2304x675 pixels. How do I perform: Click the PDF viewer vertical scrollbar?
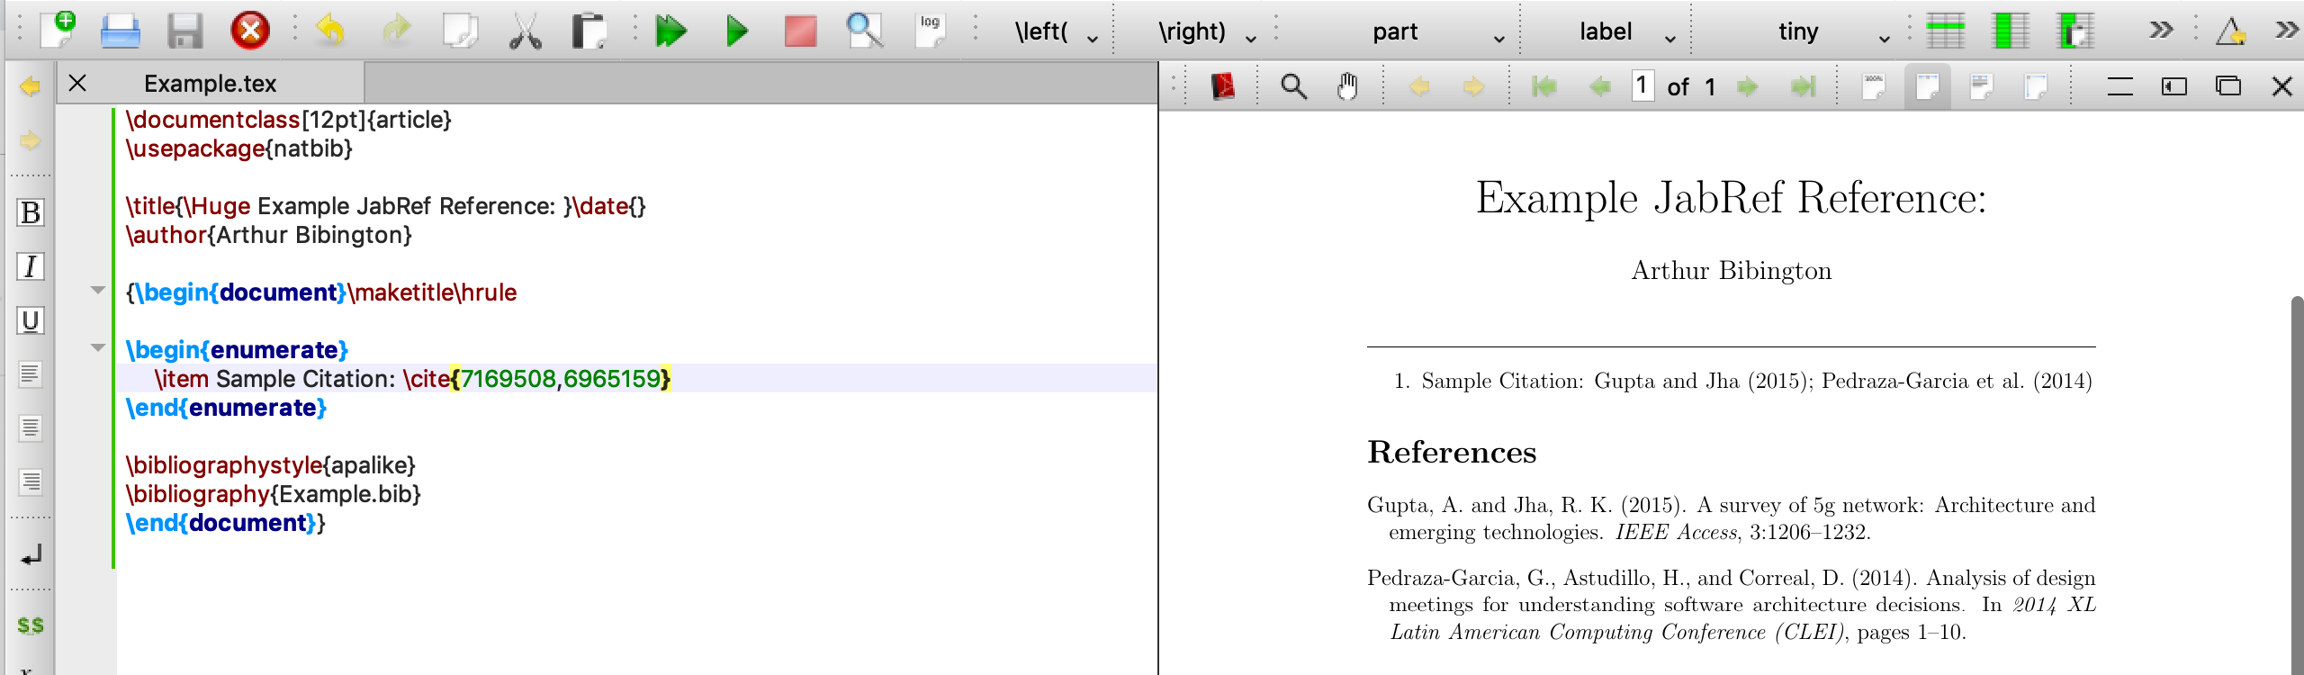click(x=2296, y=480)
